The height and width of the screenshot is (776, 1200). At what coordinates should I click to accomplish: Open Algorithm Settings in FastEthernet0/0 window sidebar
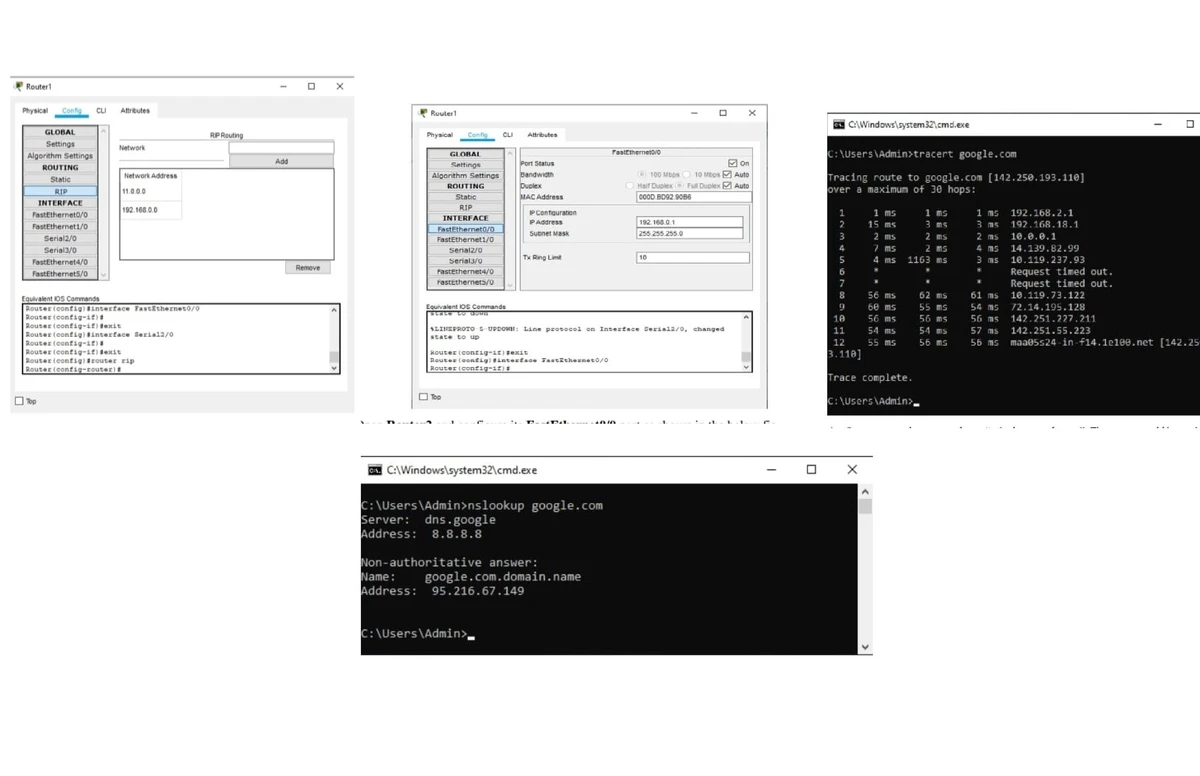click(465, 176)
